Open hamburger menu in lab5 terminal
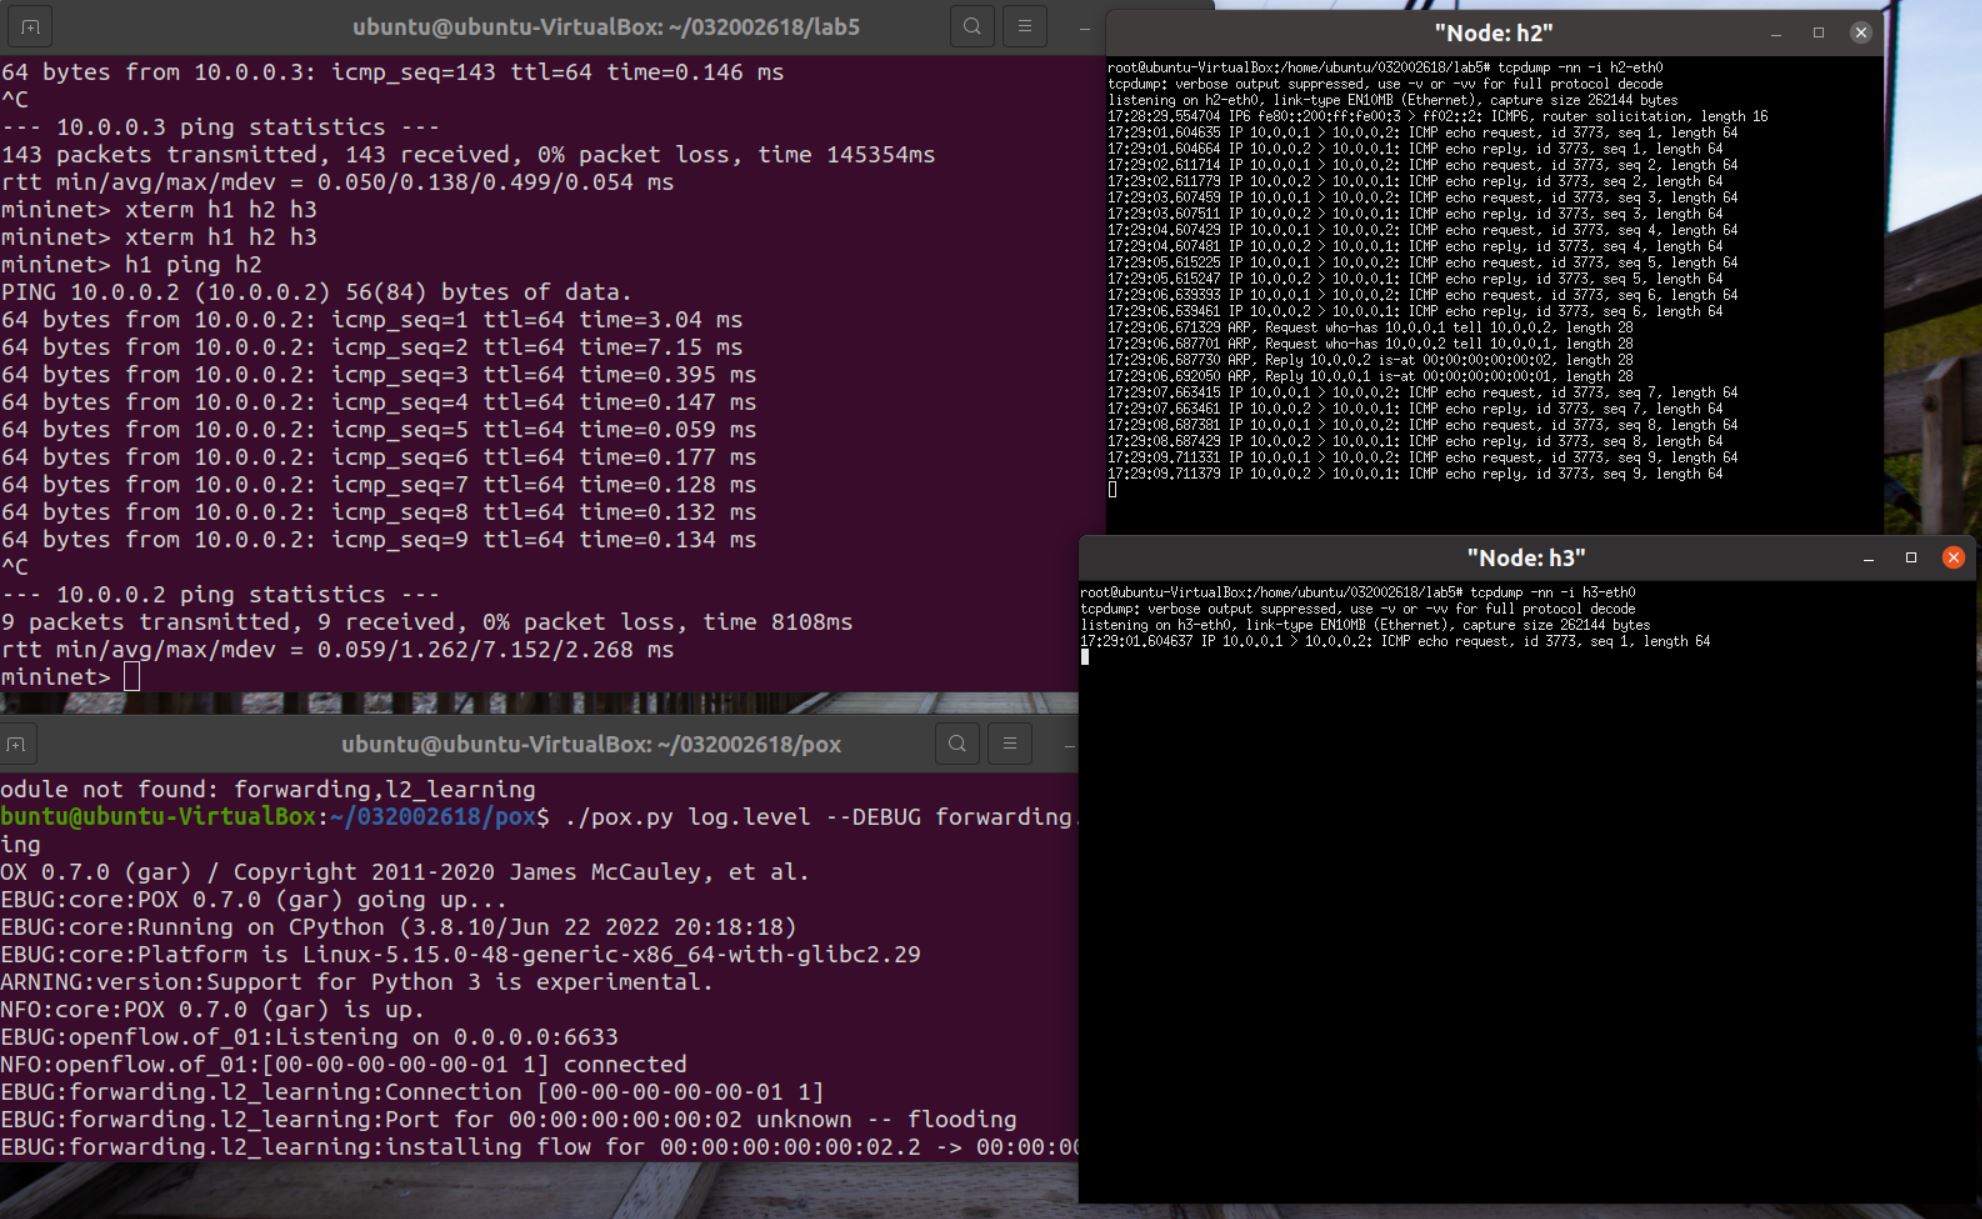This screenshot has width=1982, height=1219. 1024,27
